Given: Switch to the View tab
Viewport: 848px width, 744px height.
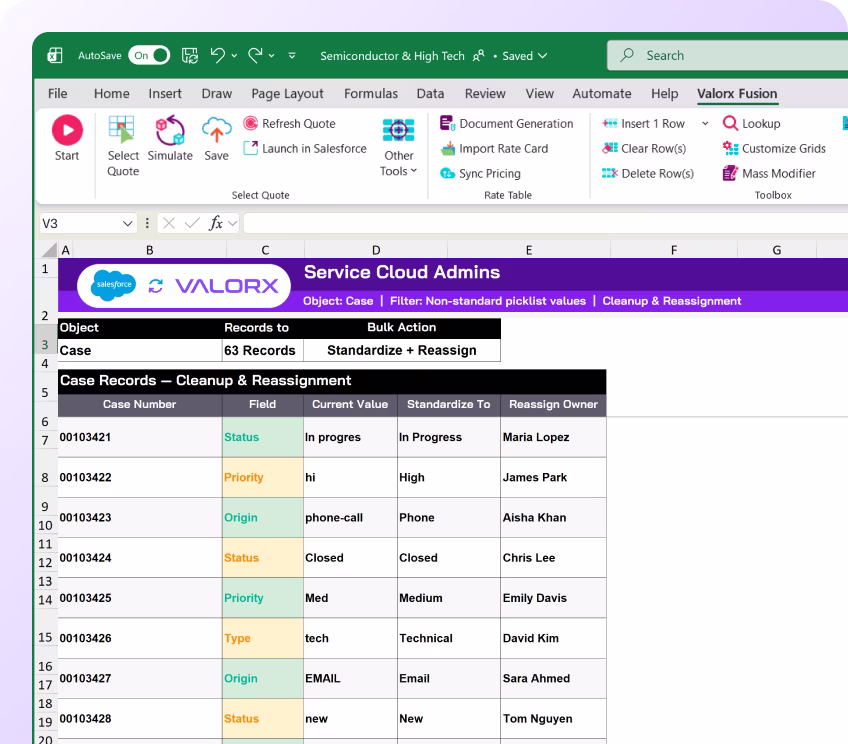Looking at the screenshot, I should click(x=539, y=94).
